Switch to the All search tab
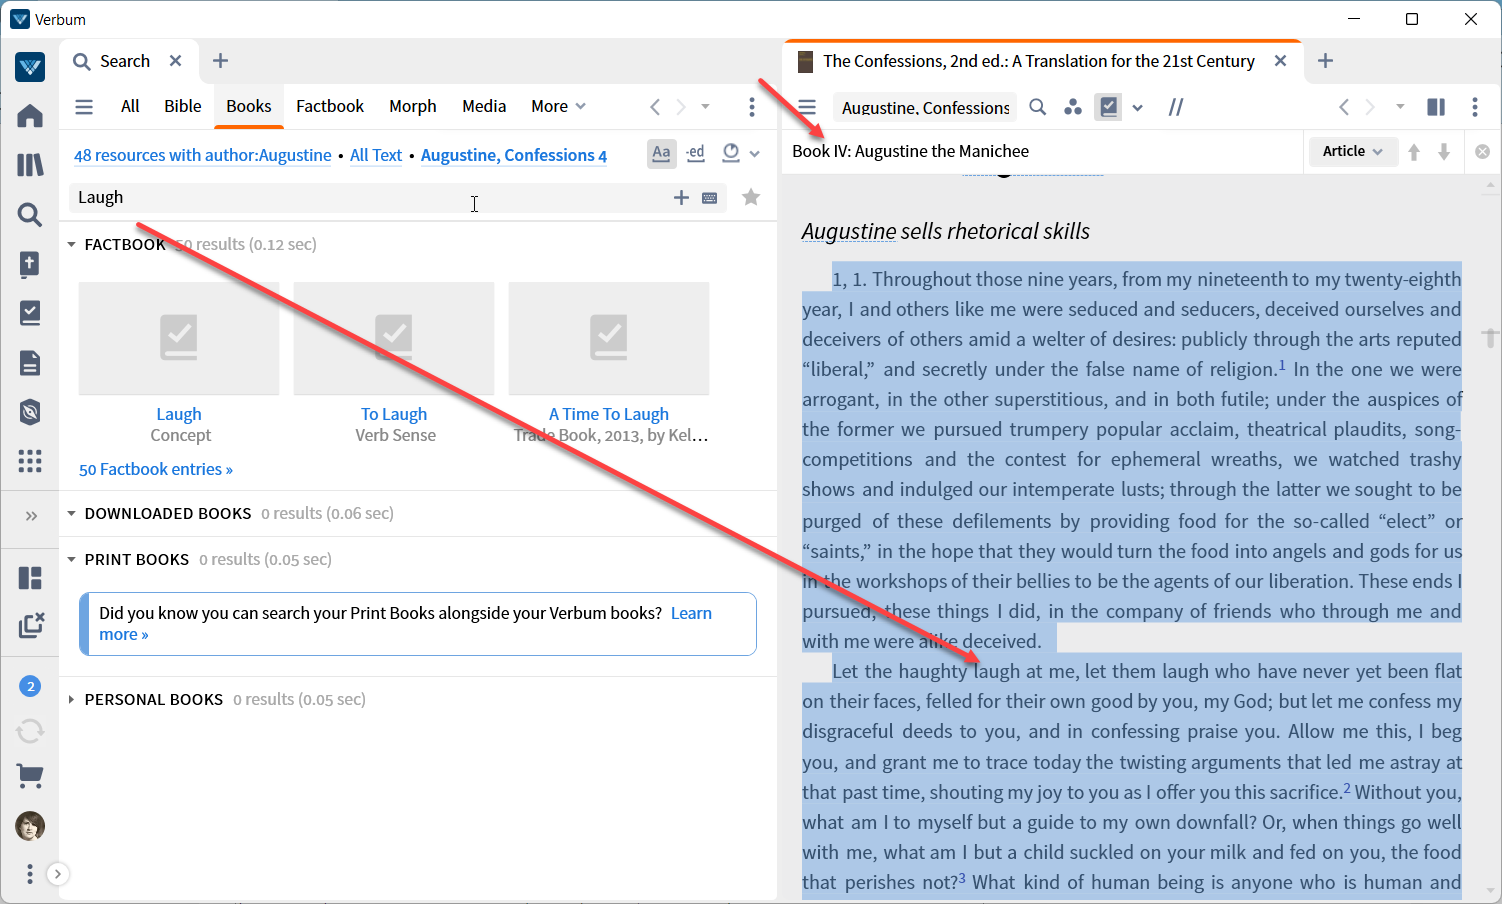Viewport: 1502px width, 904px height. coord(130,106)
